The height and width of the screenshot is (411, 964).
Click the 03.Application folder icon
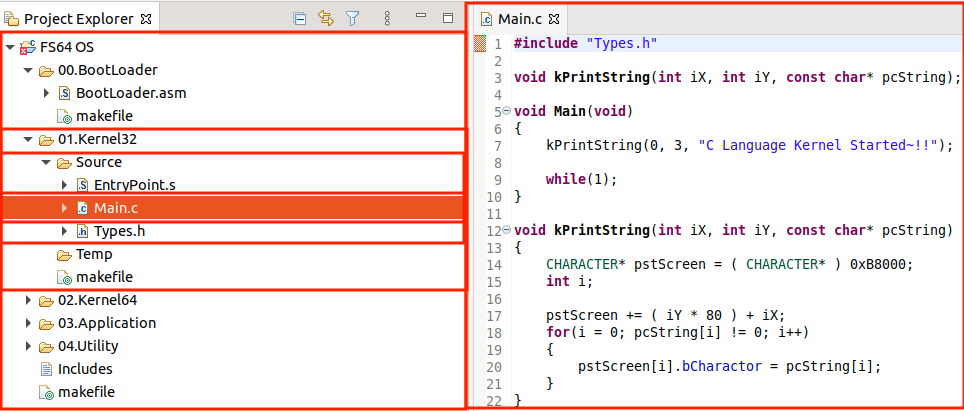pos(45,323)
